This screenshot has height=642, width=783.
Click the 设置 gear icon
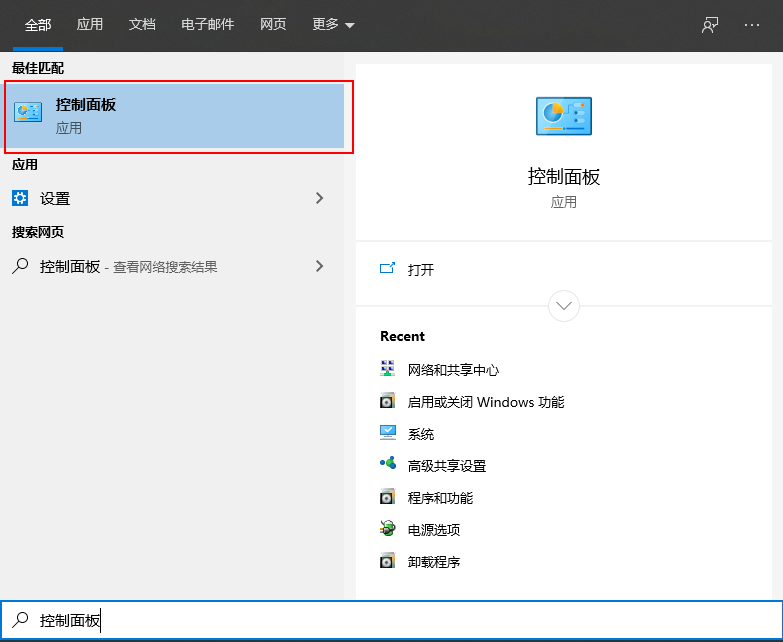click(20, 198)
